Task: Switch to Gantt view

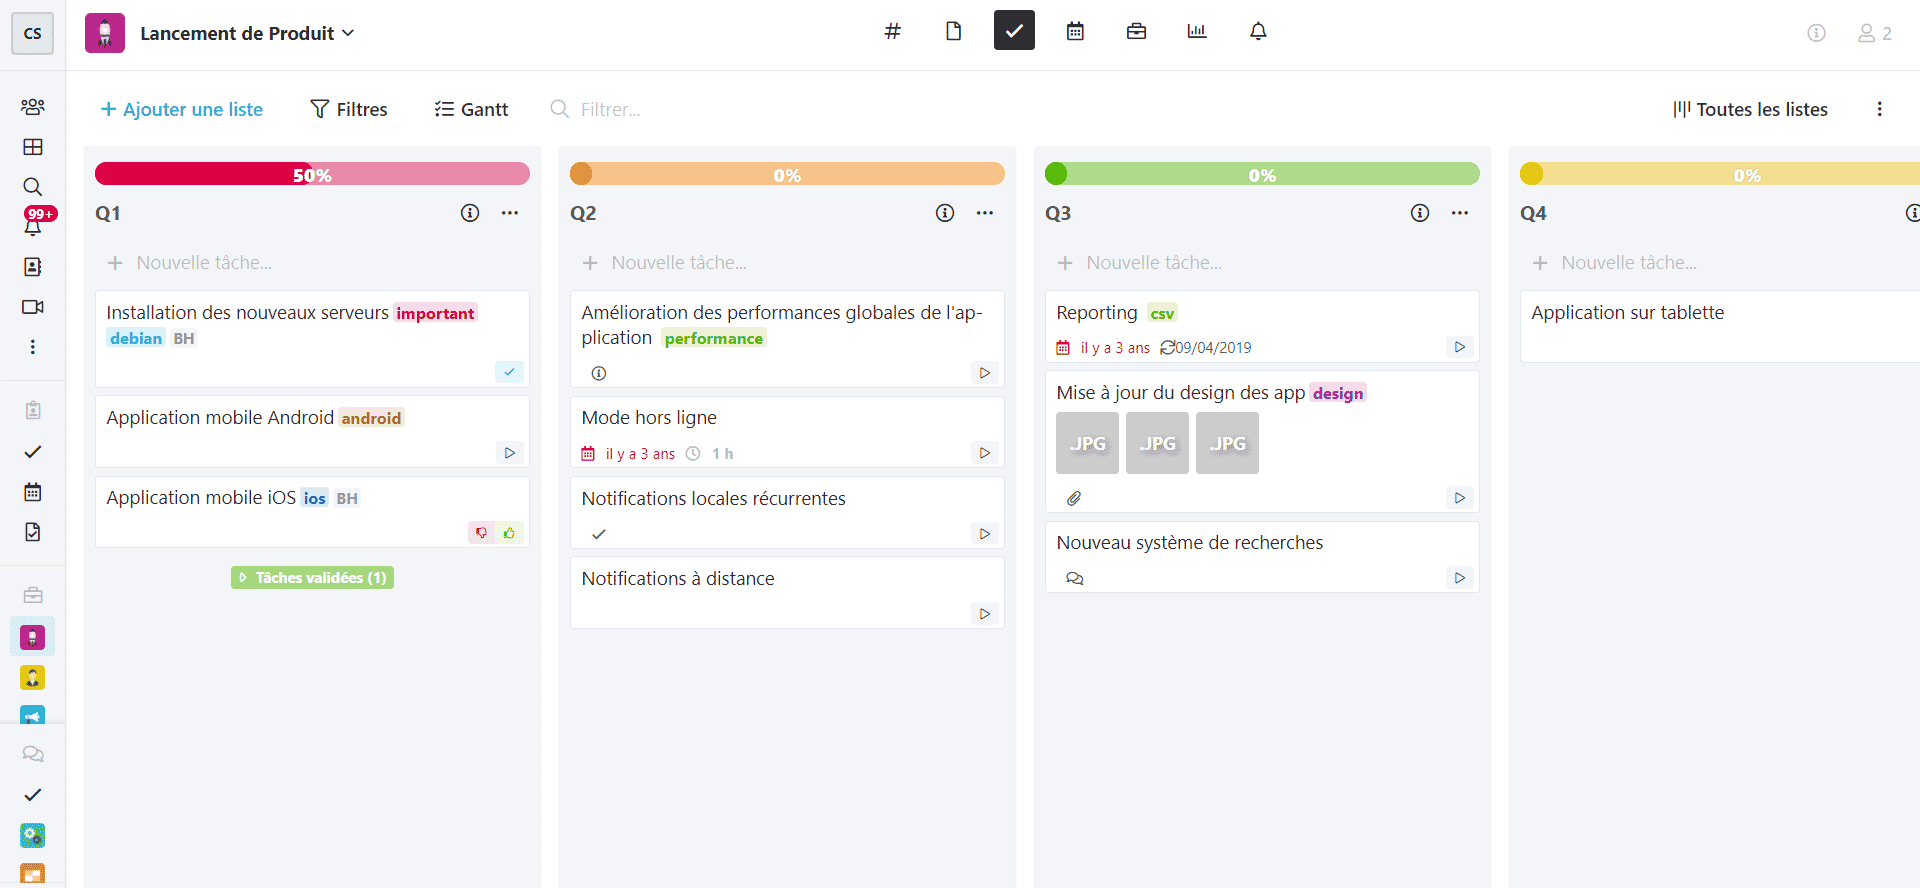Action: (471, 109)
